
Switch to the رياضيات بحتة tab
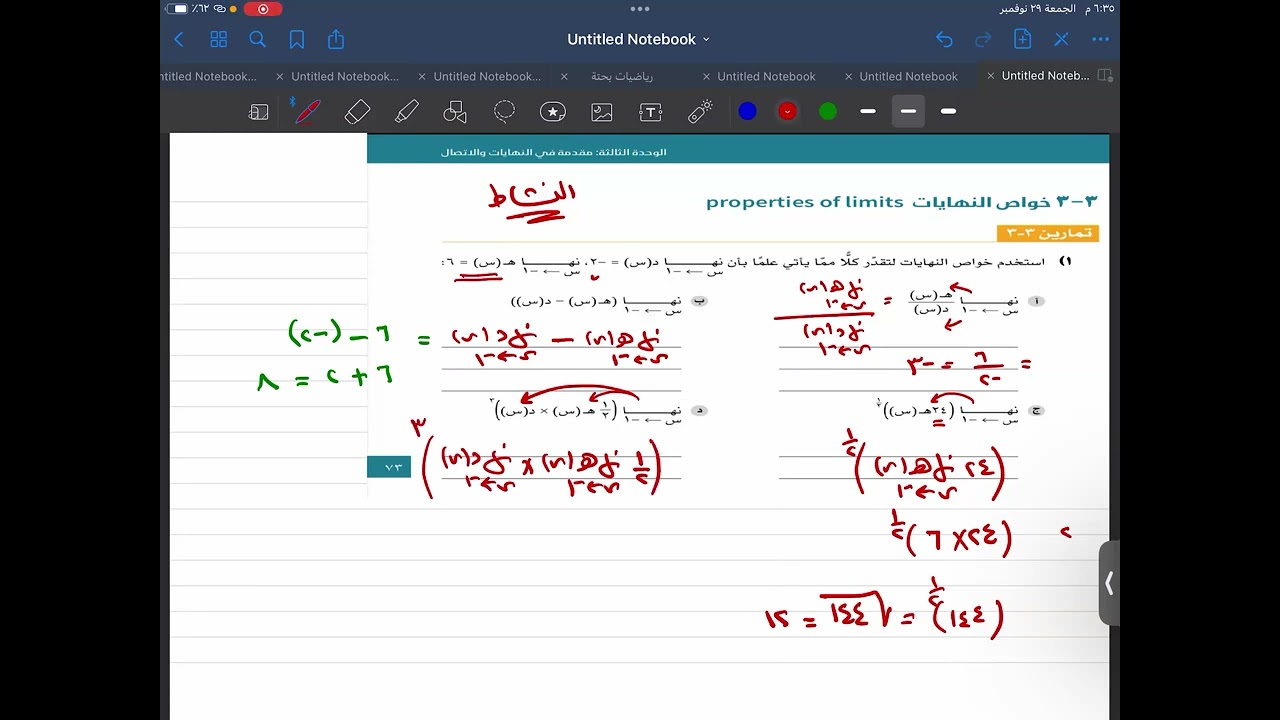point(622,76)
